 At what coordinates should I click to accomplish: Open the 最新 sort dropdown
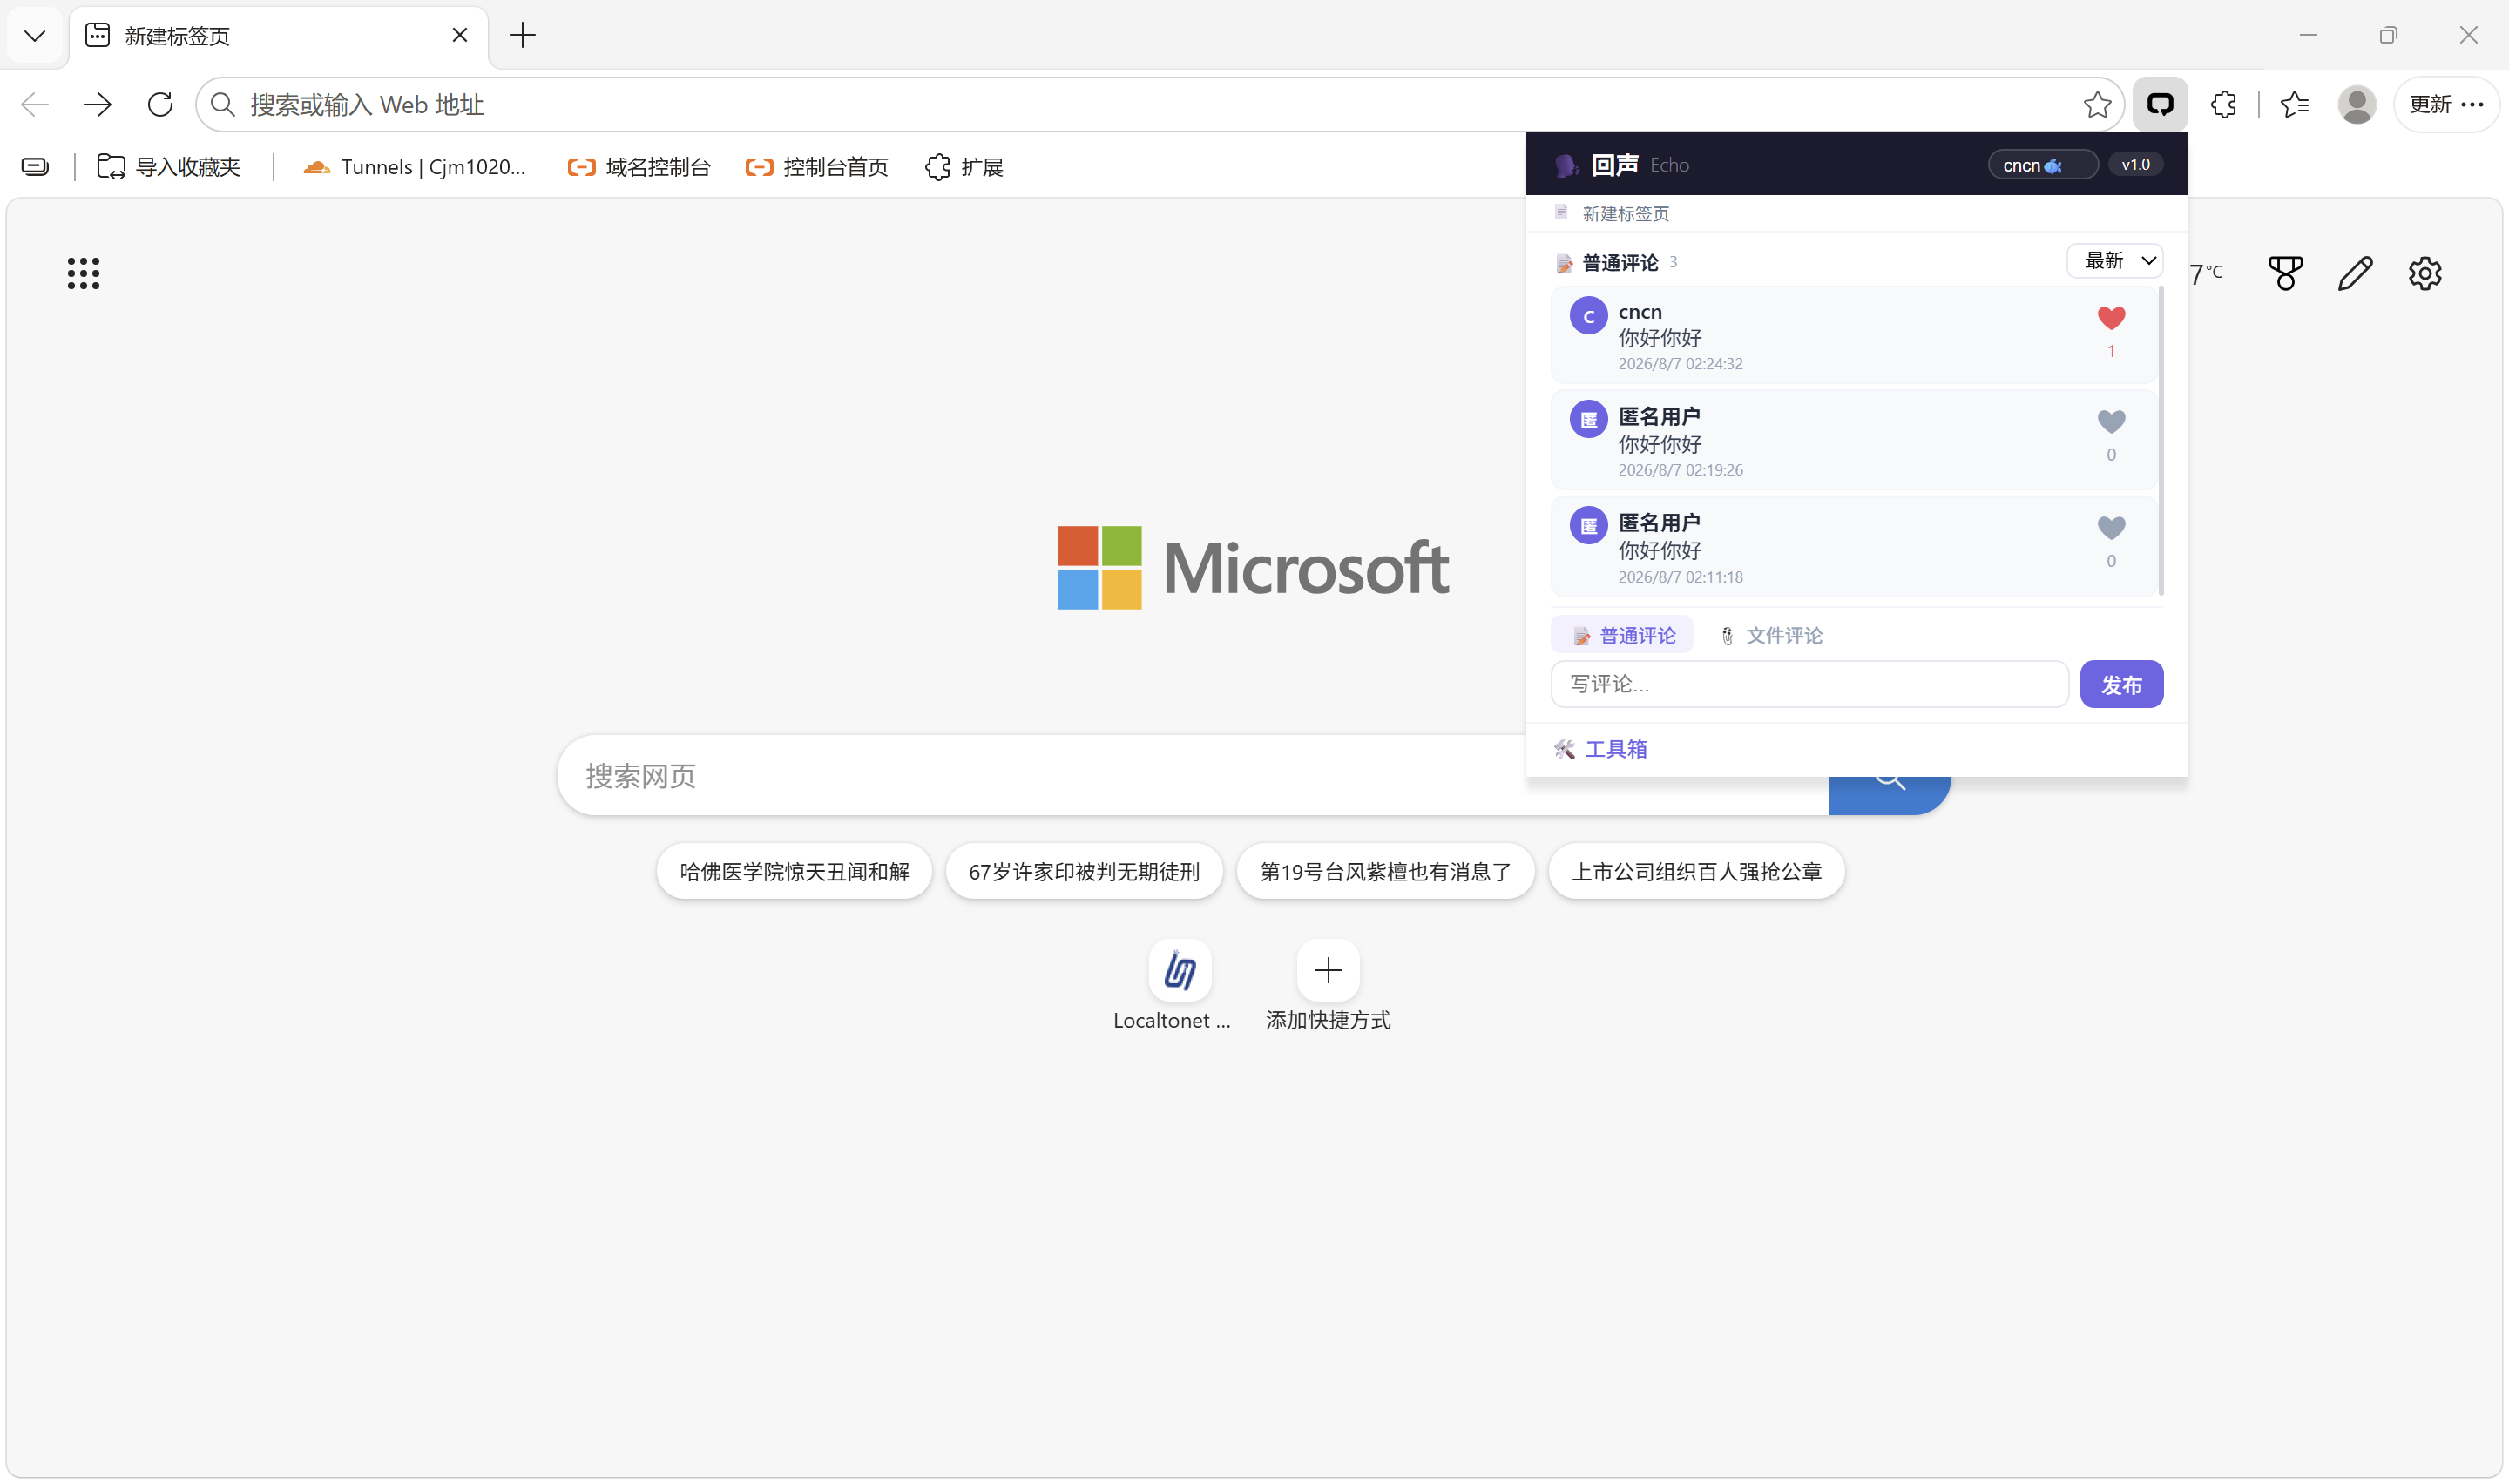pos(2115,261)
